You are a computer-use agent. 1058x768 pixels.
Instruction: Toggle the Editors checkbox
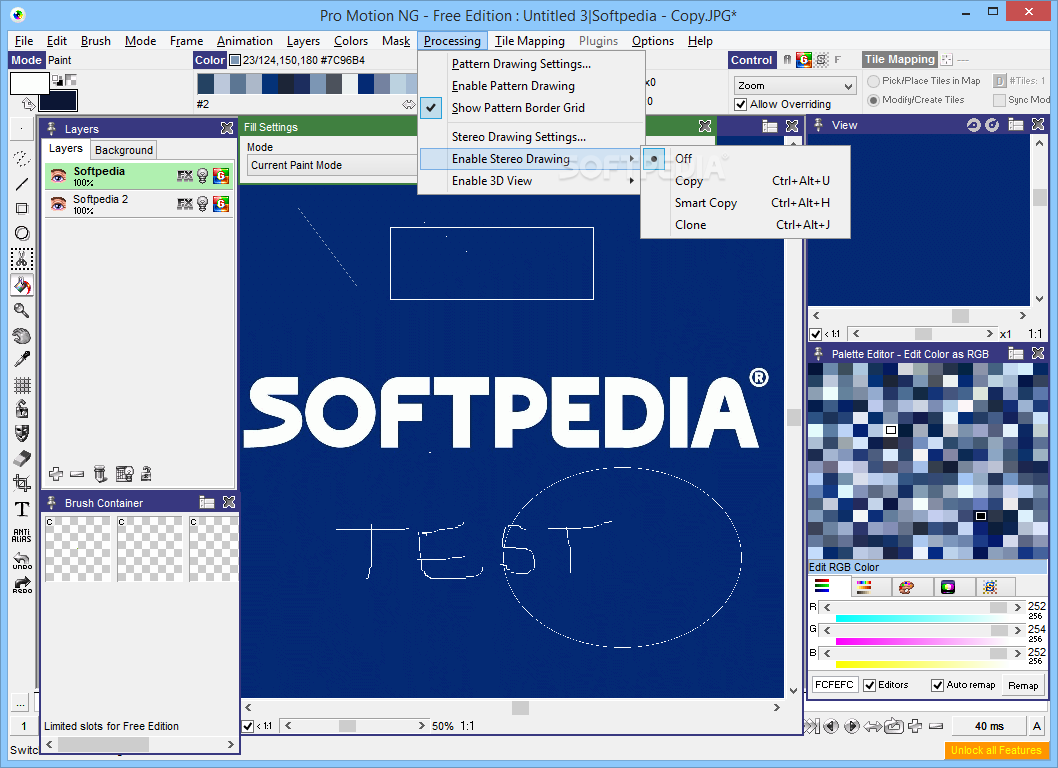coord(870,686)
